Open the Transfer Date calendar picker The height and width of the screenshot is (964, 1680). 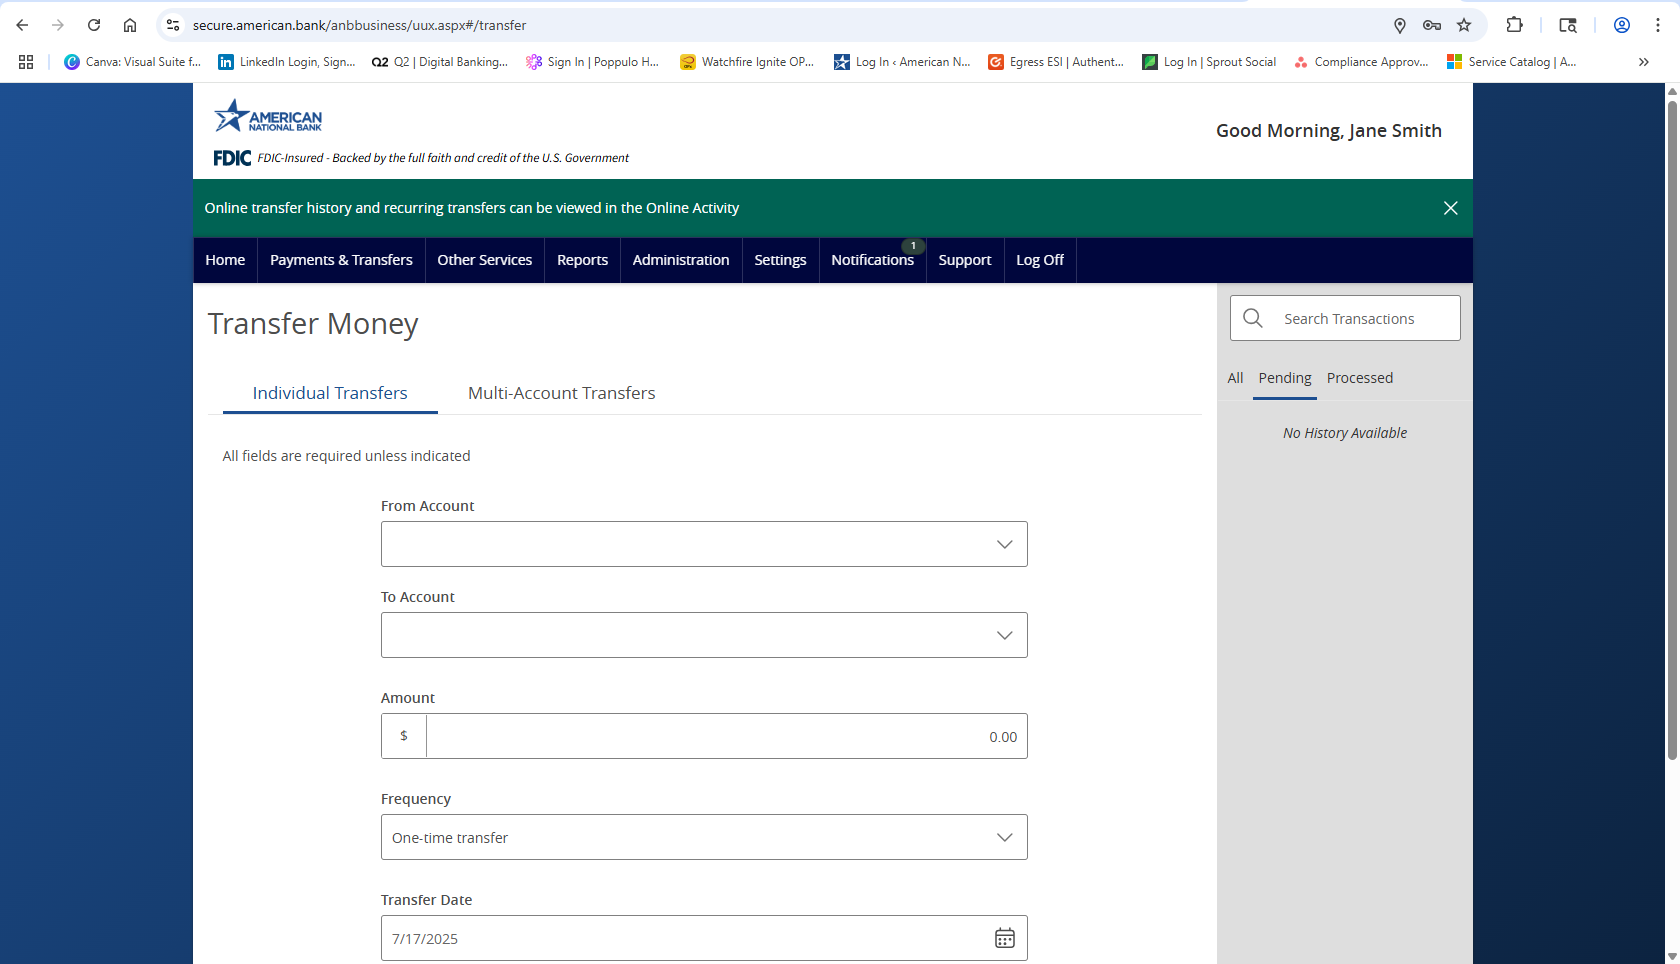pos(1004,938)
